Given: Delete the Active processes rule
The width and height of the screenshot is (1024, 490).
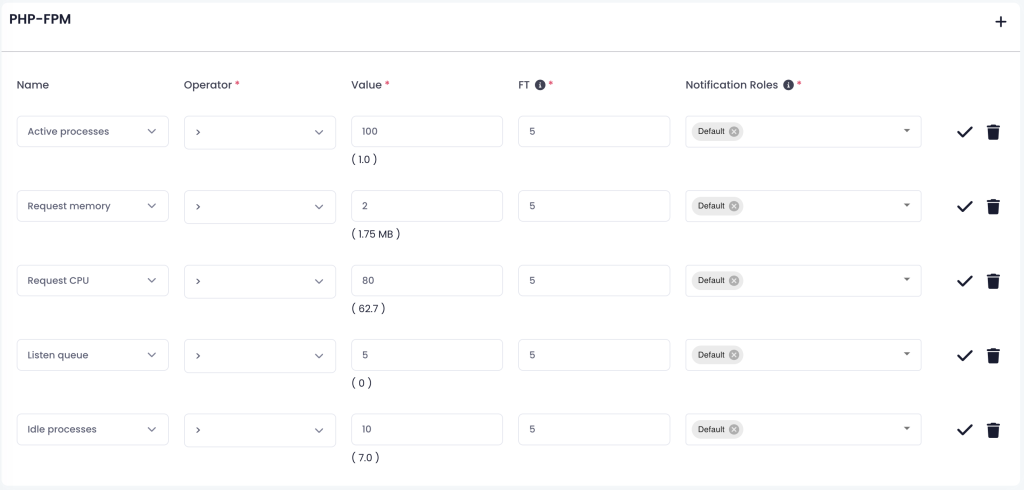Looking at the screenshot, I should [x=993, y=132].
